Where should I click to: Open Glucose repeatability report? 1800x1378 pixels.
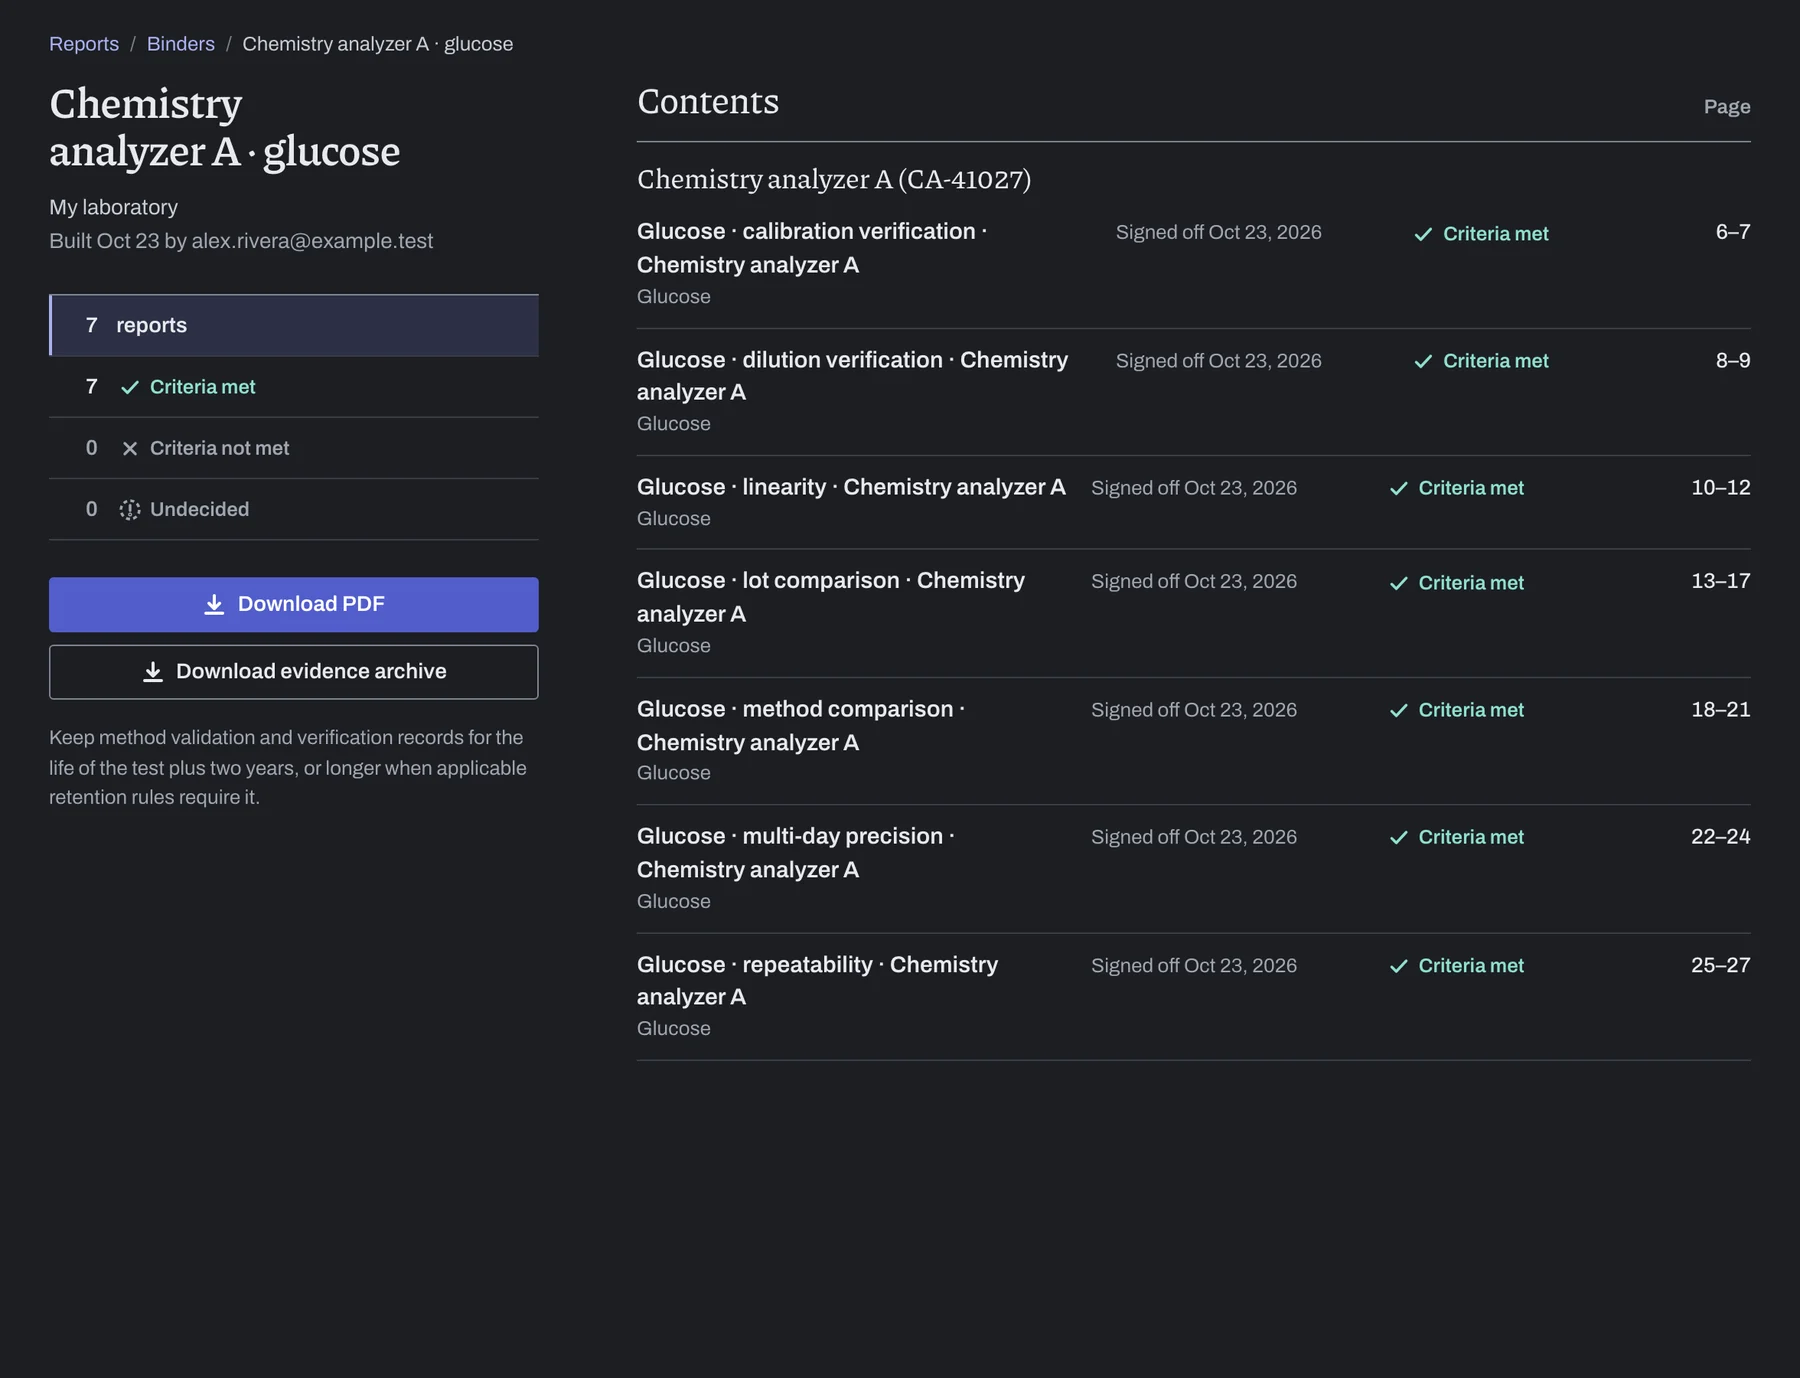(x=817, y=980)
